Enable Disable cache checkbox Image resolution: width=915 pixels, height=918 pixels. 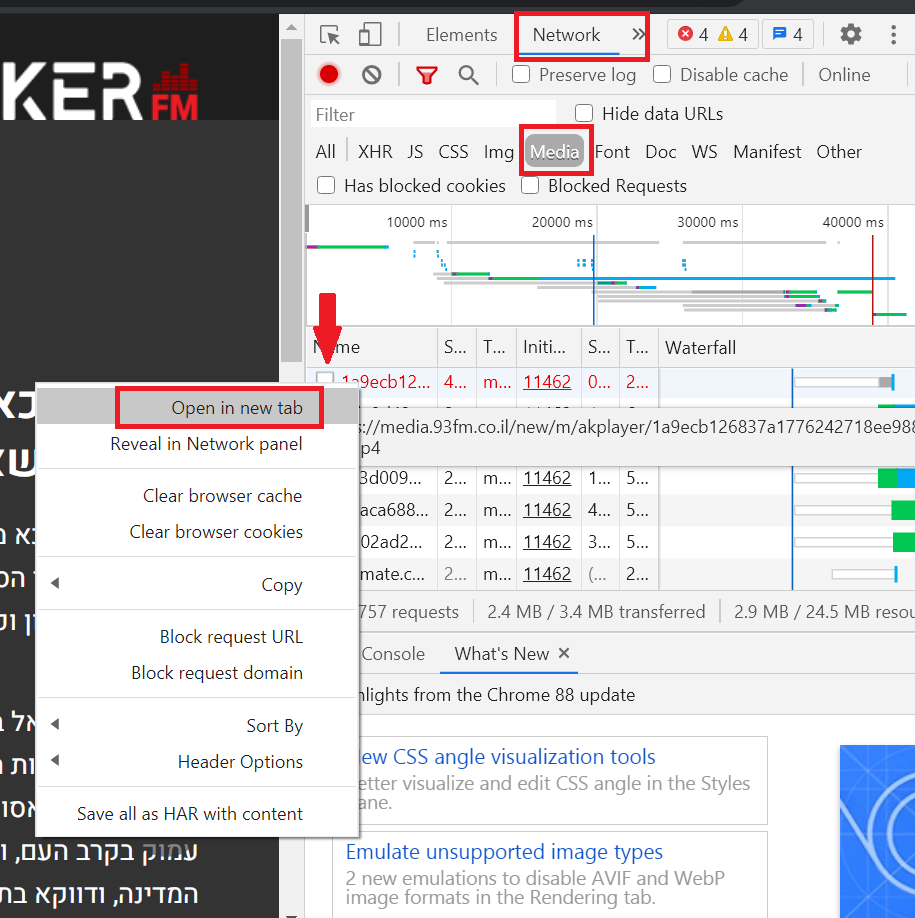tap(662, 74)
